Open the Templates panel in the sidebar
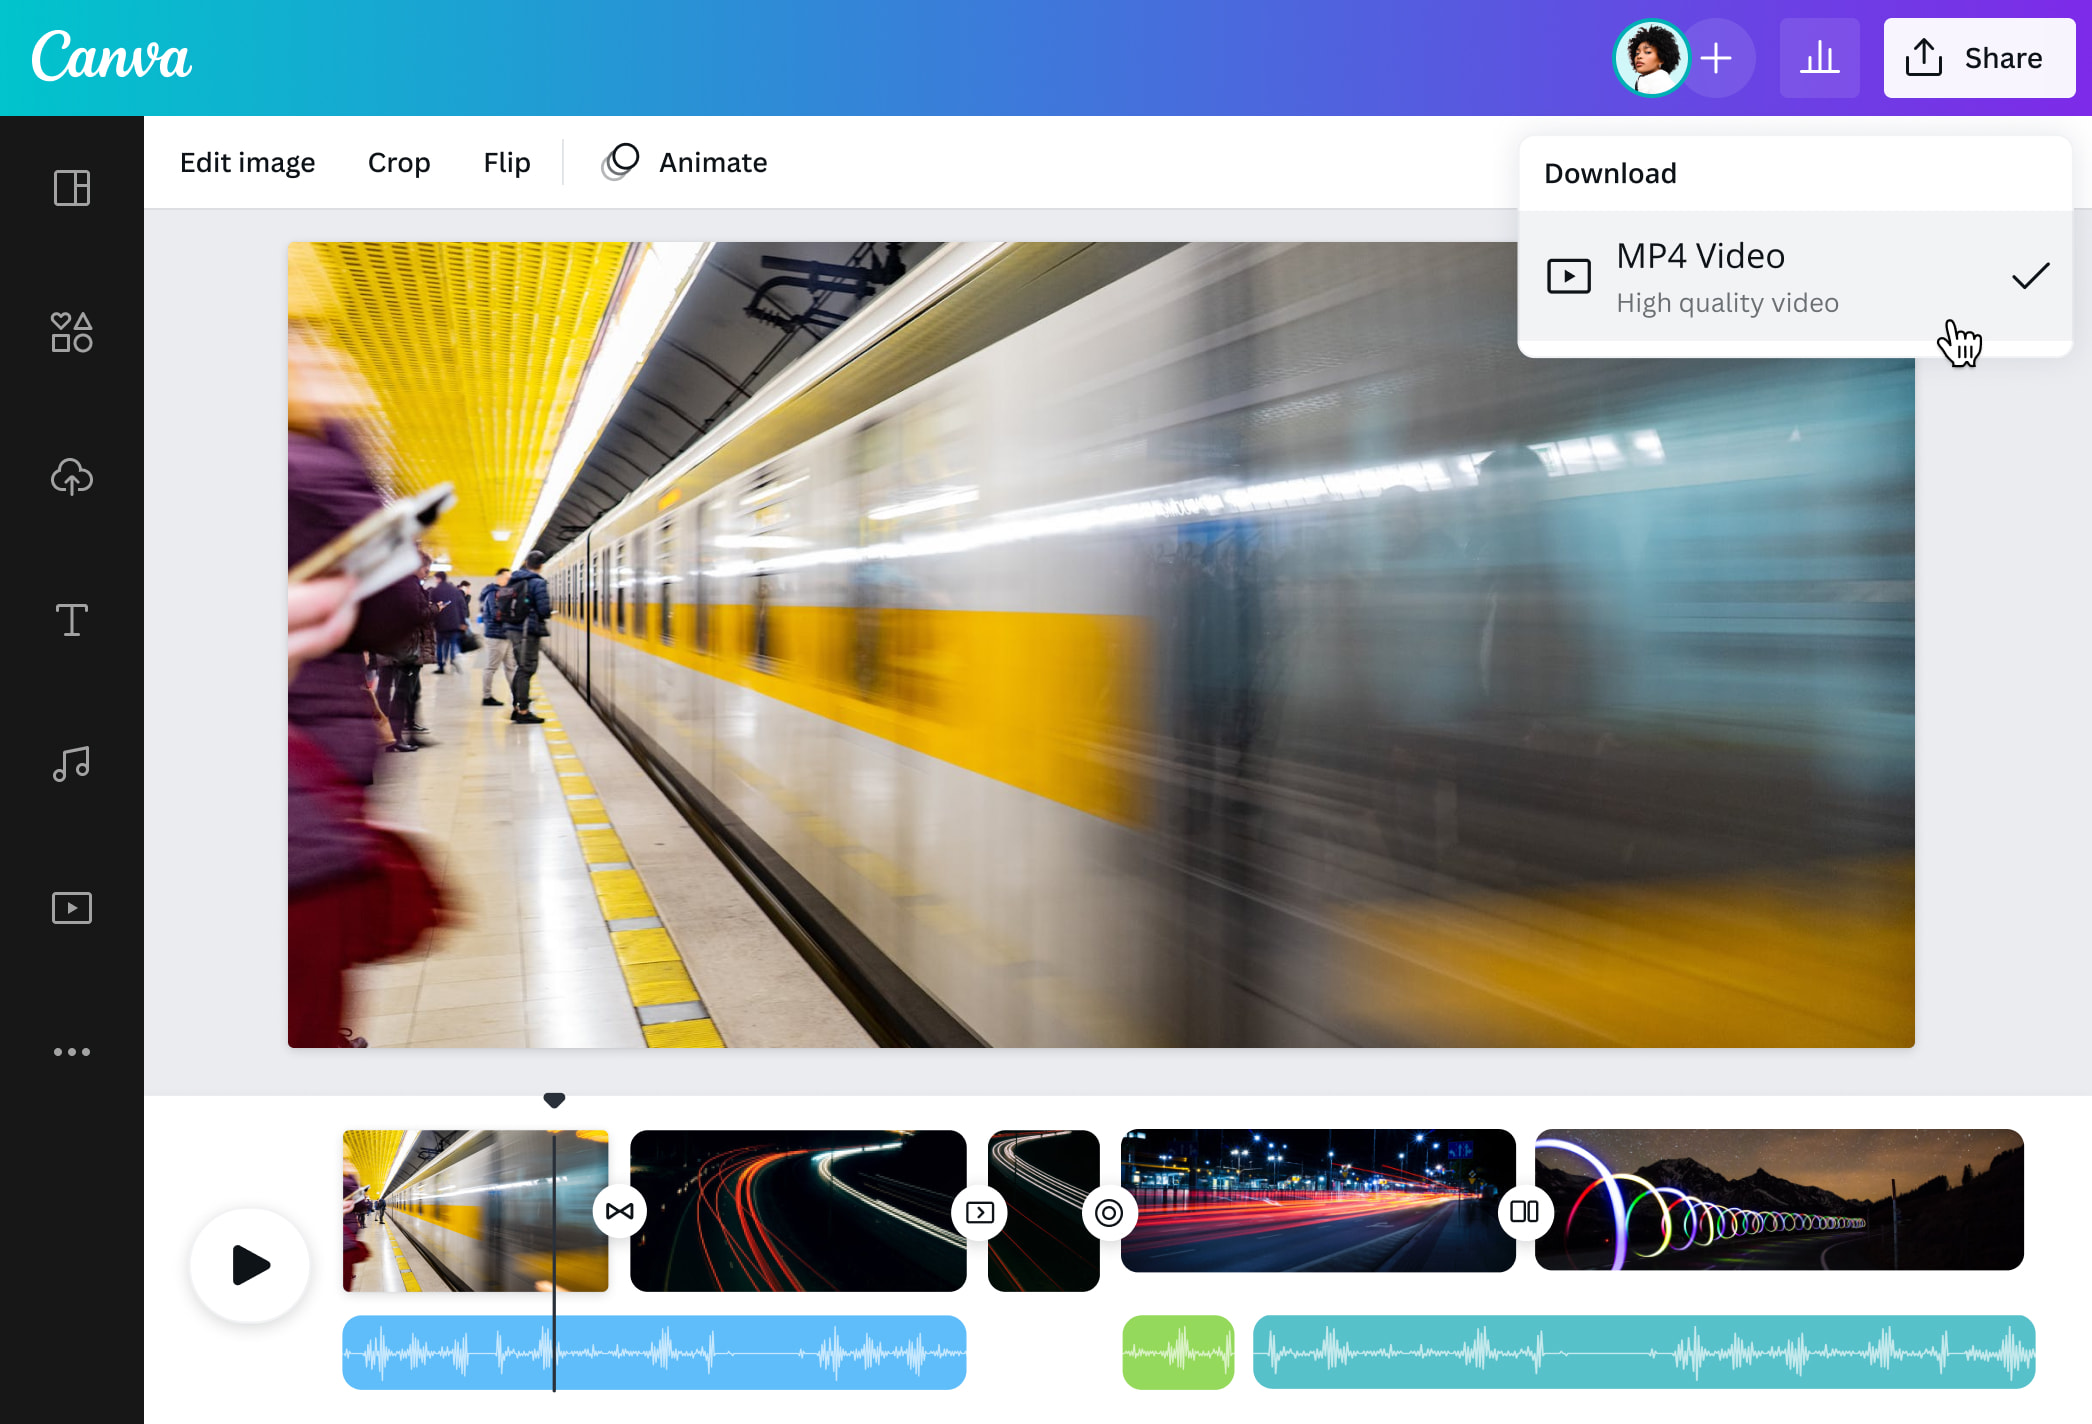 click(x=71, y=188)
